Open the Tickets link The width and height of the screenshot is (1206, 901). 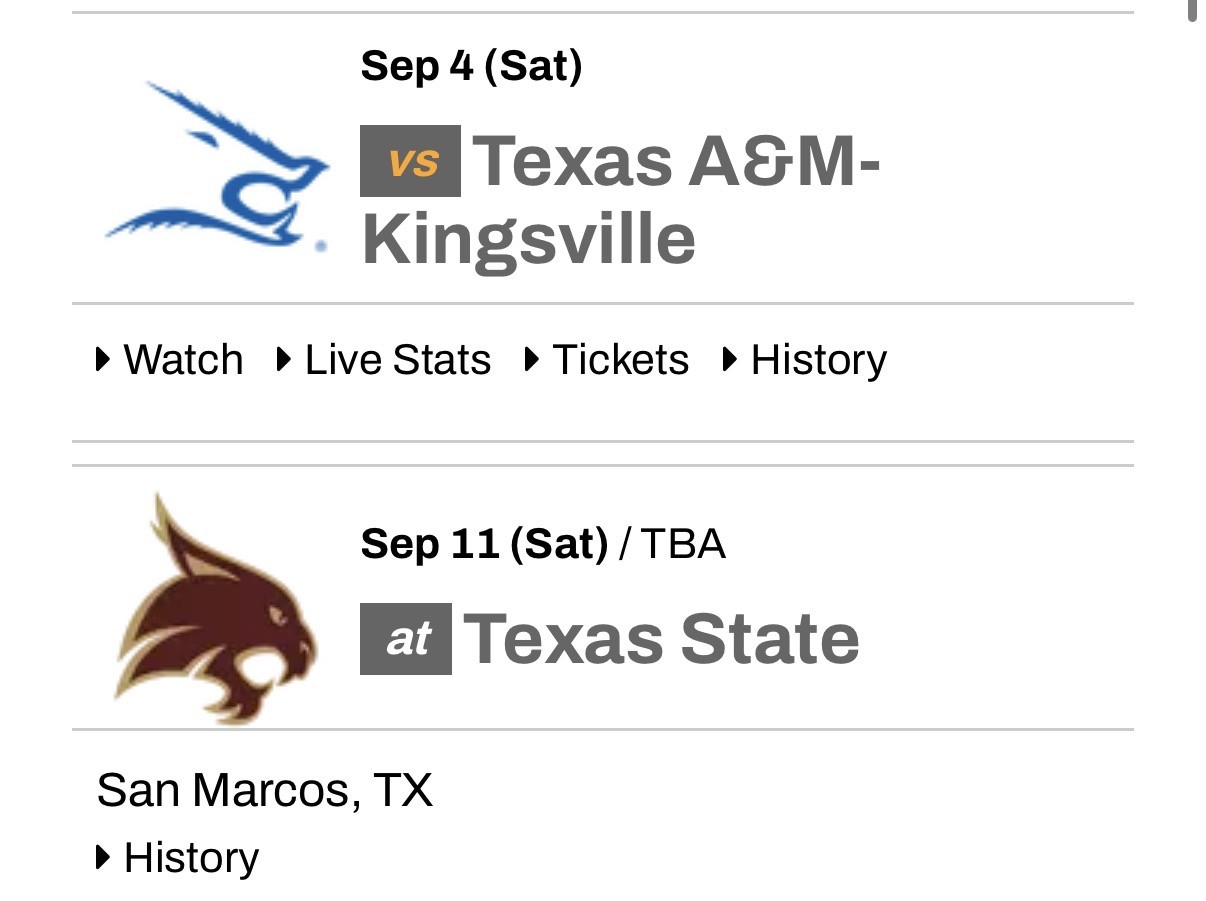620,360
